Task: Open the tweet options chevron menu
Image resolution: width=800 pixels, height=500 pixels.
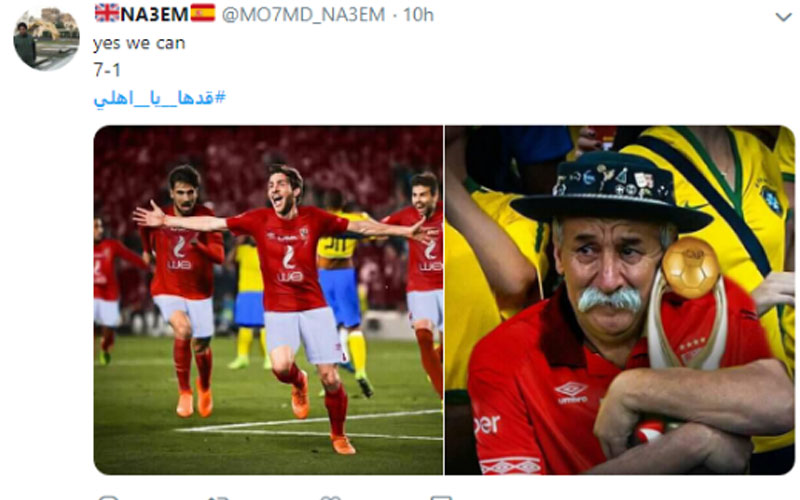Action: pyautogui.click(x=783, y=17)
